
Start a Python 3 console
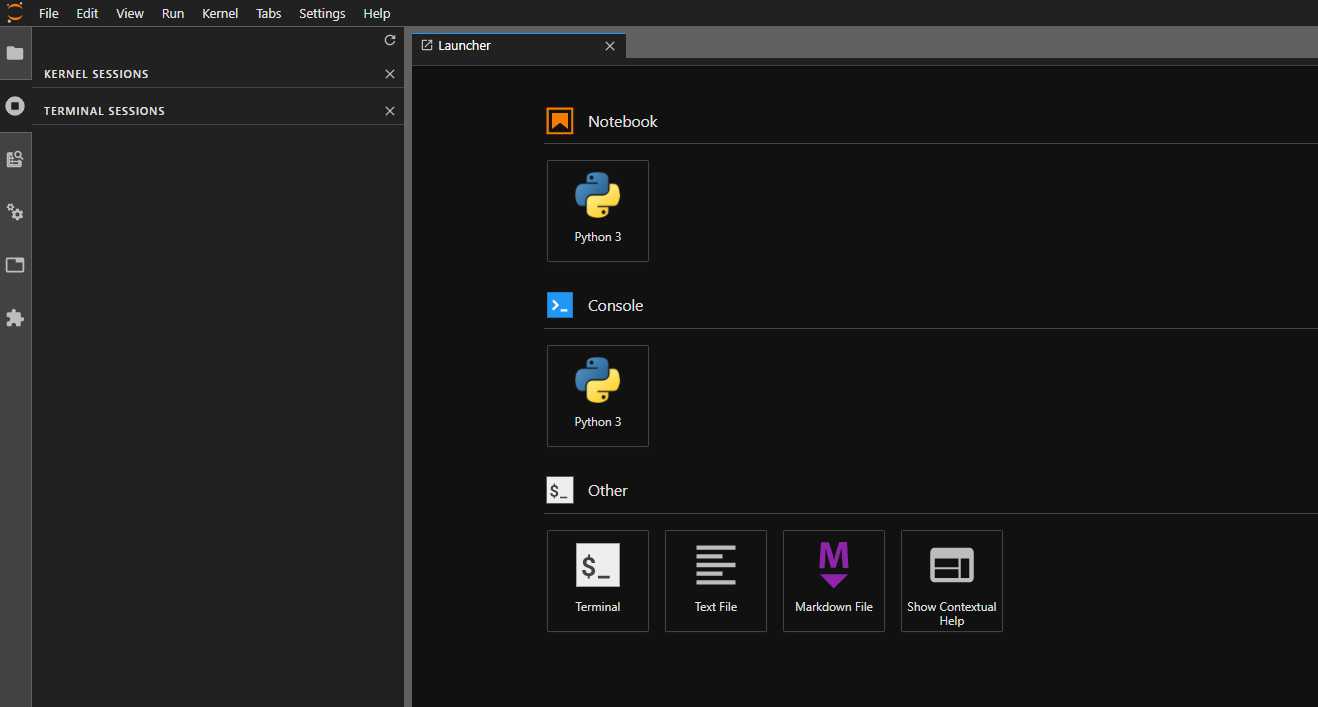(598, 396)
